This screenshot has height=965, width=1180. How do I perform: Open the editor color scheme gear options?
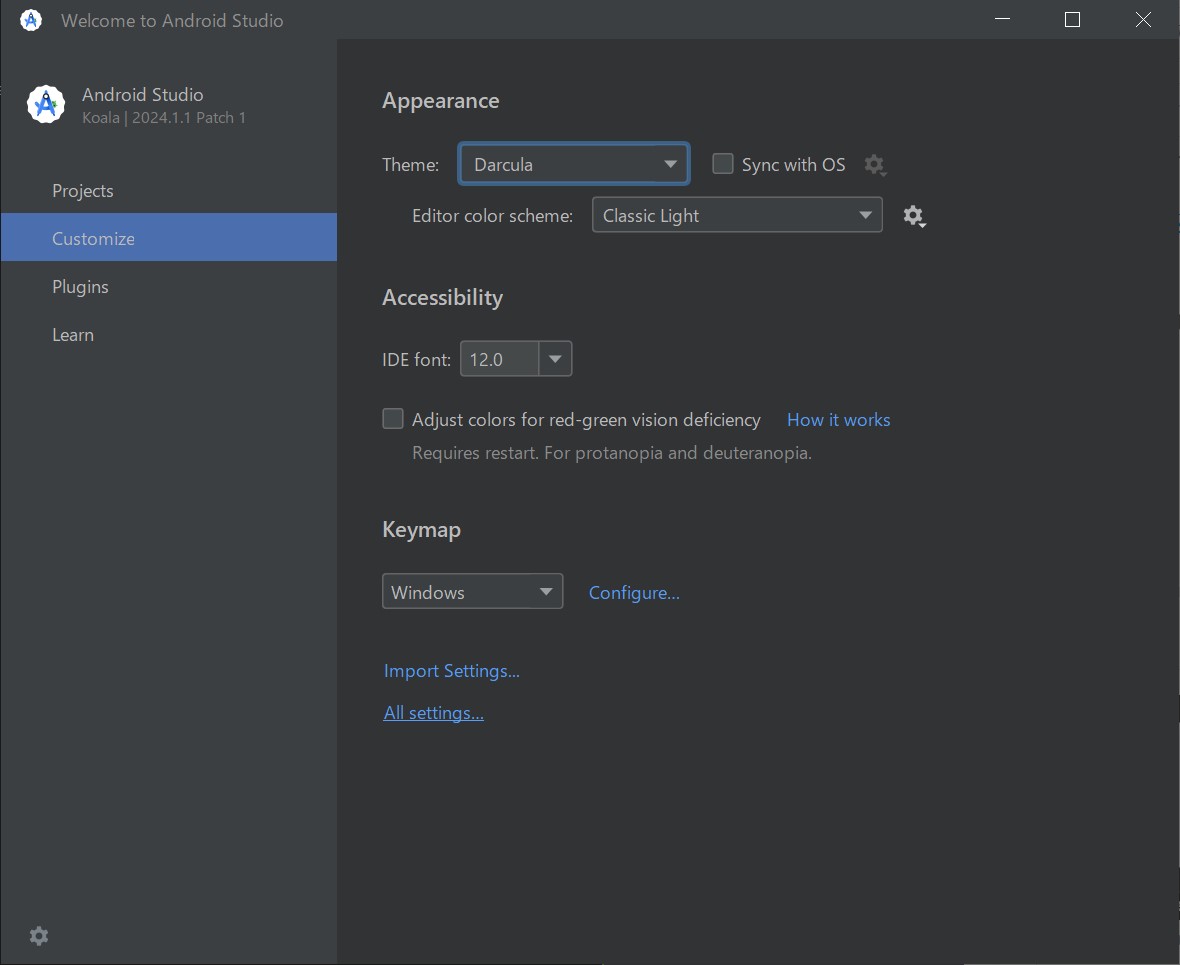(914, 217)
